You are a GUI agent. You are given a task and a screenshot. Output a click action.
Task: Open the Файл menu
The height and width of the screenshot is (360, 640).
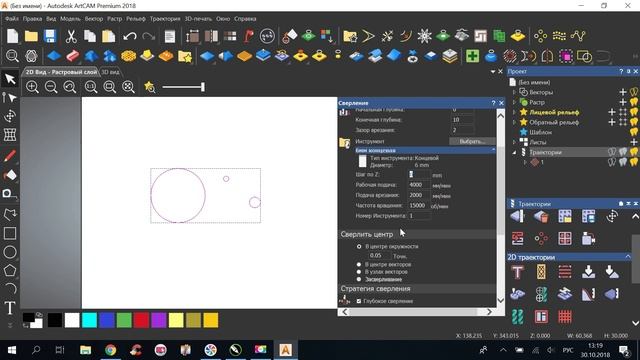[11, 19]
